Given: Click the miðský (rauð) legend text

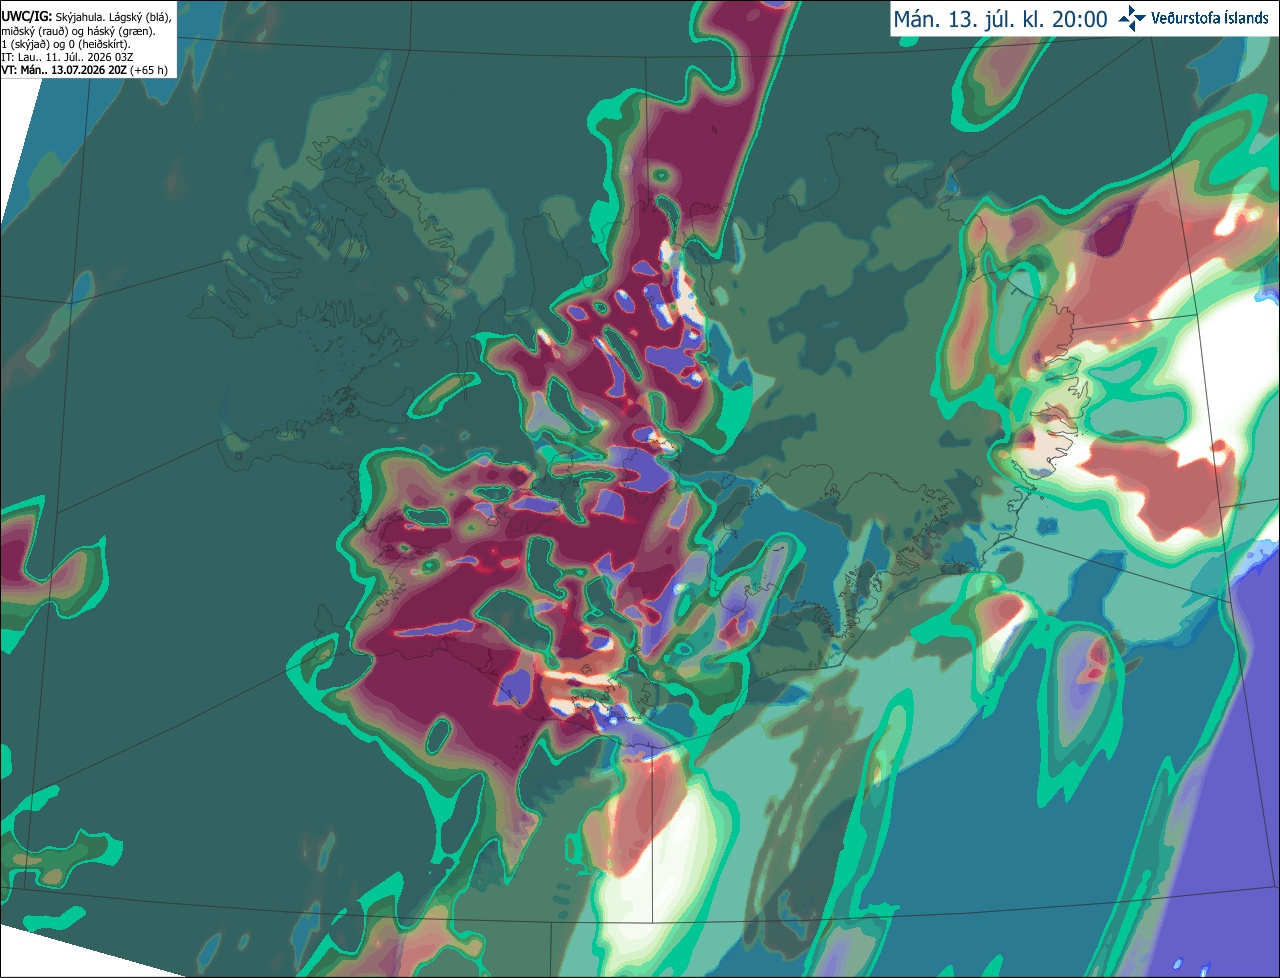Looking at the screenshot, I should point(36,30).
